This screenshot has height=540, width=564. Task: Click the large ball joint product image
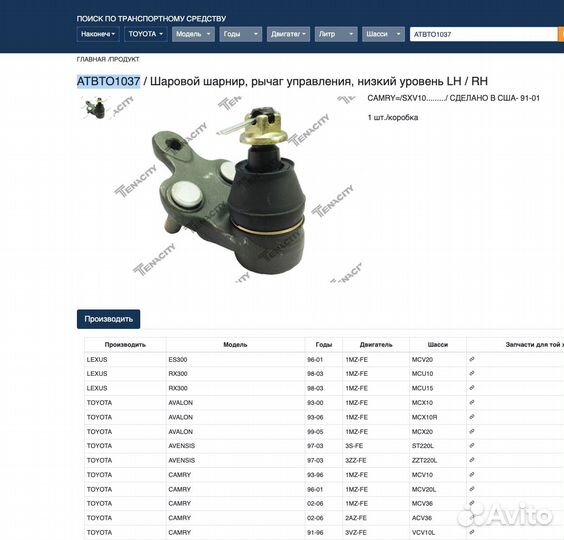229,190
